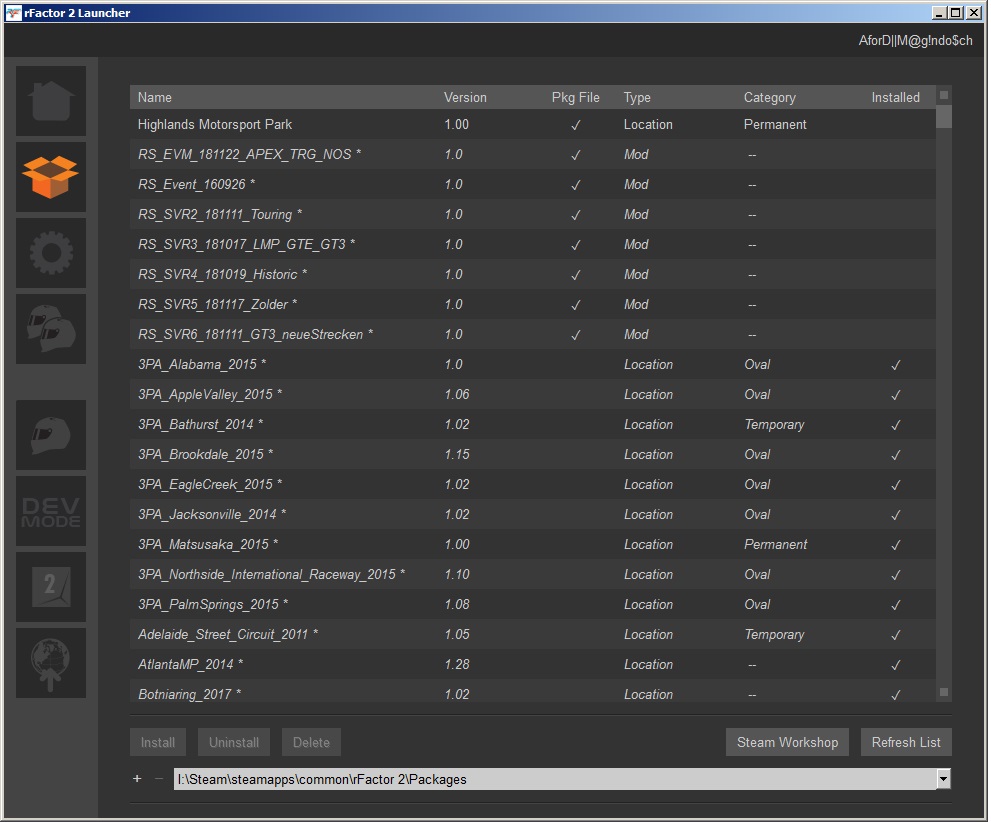Select the orange Packages box icon
Screen dimensions: 991x822
50,177
